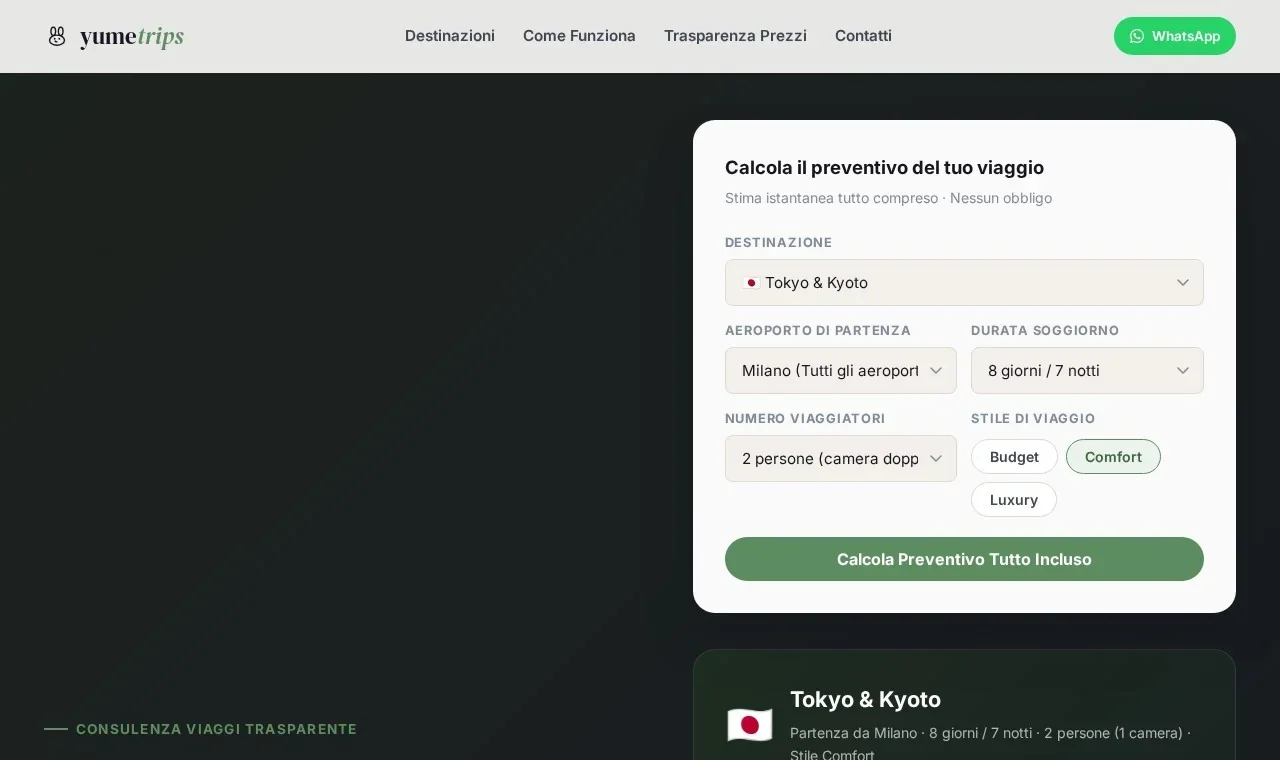1280x760 pixels.
Task: Click the Japan flag icon in the destination field
Action: click(x=751, y=283)
